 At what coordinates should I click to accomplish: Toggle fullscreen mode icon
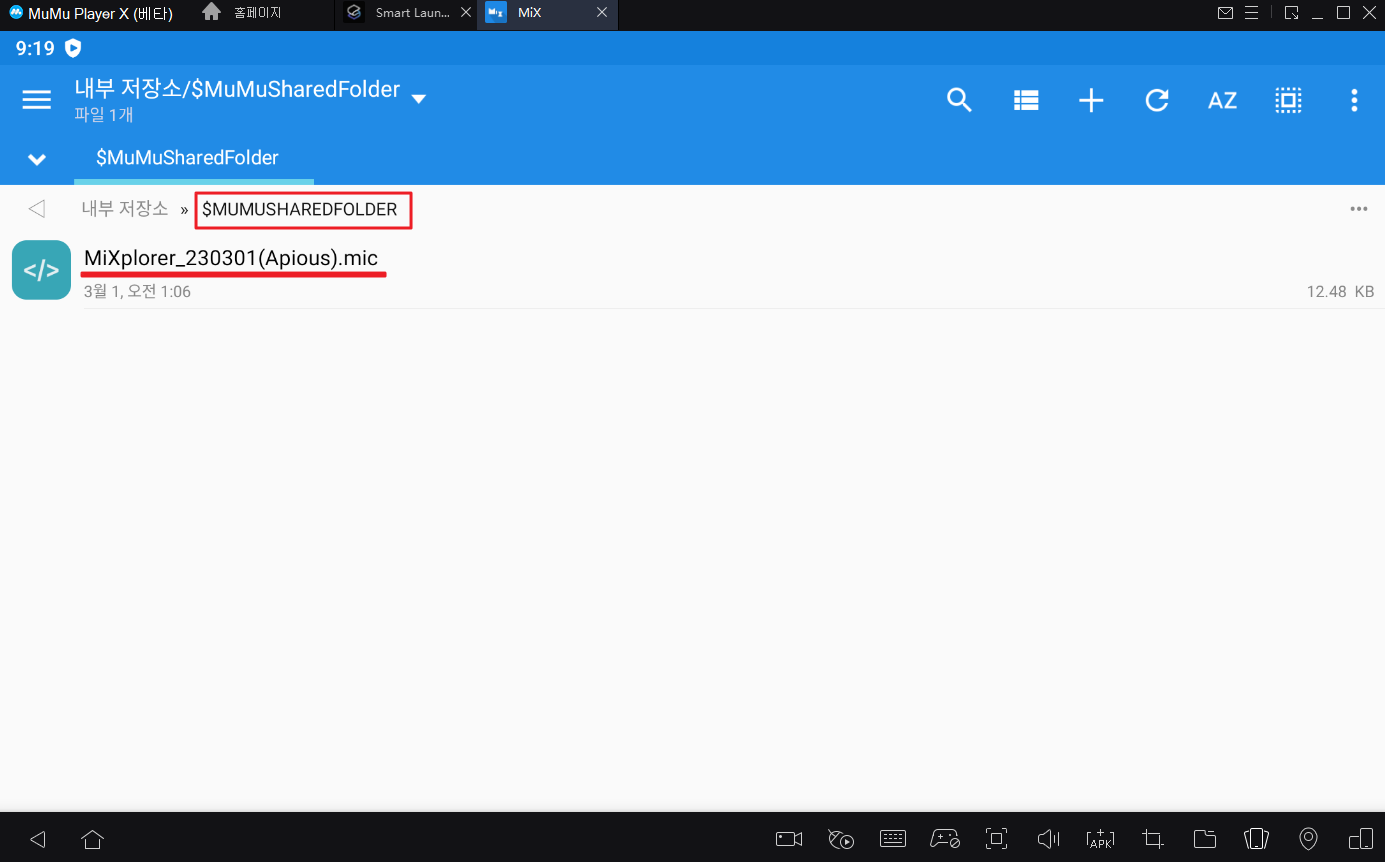tap(996, 839)
